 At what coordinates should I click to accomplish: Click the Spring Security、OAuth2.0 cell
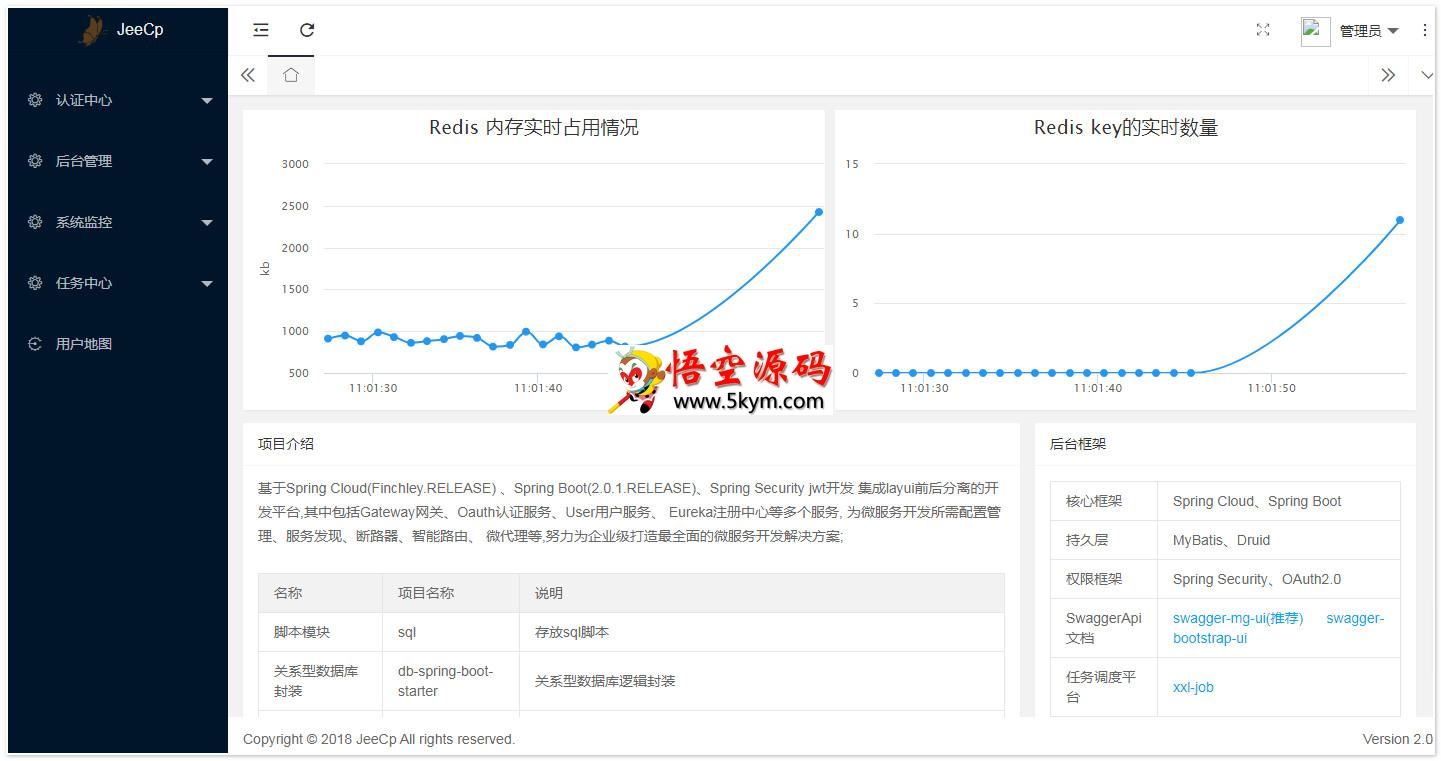1279,579
